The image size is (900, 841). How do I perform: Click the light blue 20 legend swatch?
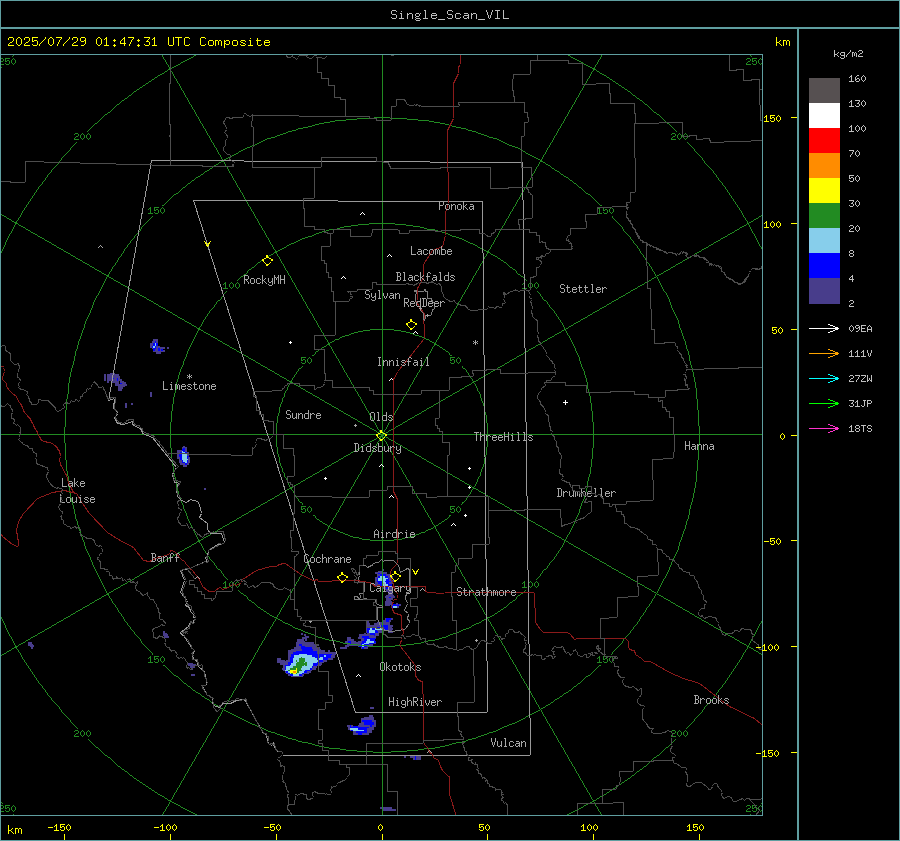824,241
